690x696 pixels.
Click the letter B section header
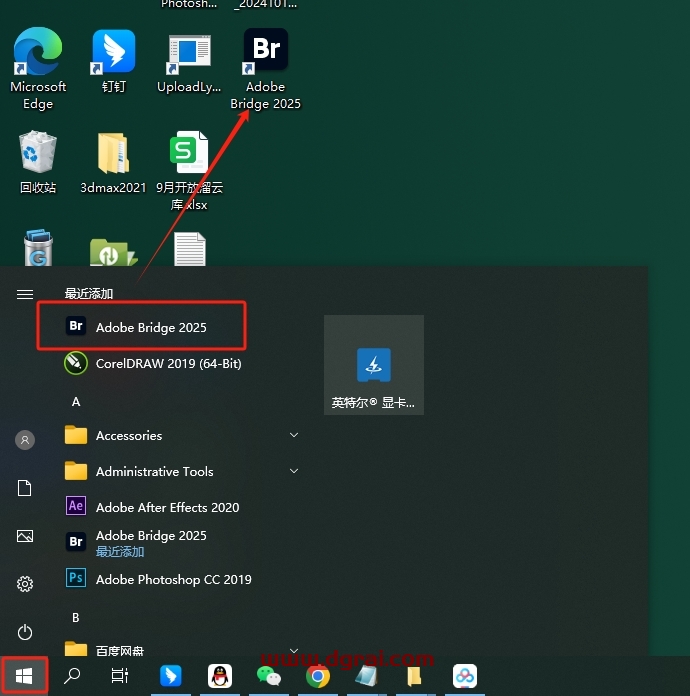click(x=76, y=617)
